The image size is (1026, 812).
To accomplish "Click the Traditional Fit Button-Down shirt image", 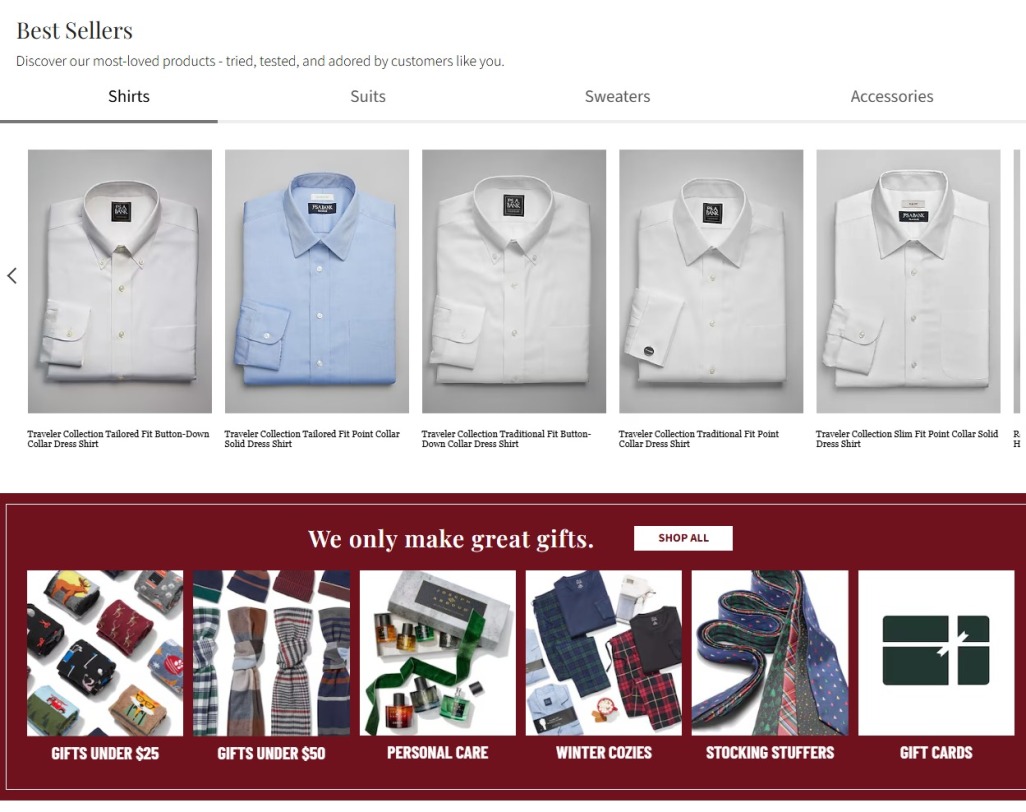I will 514,281.
